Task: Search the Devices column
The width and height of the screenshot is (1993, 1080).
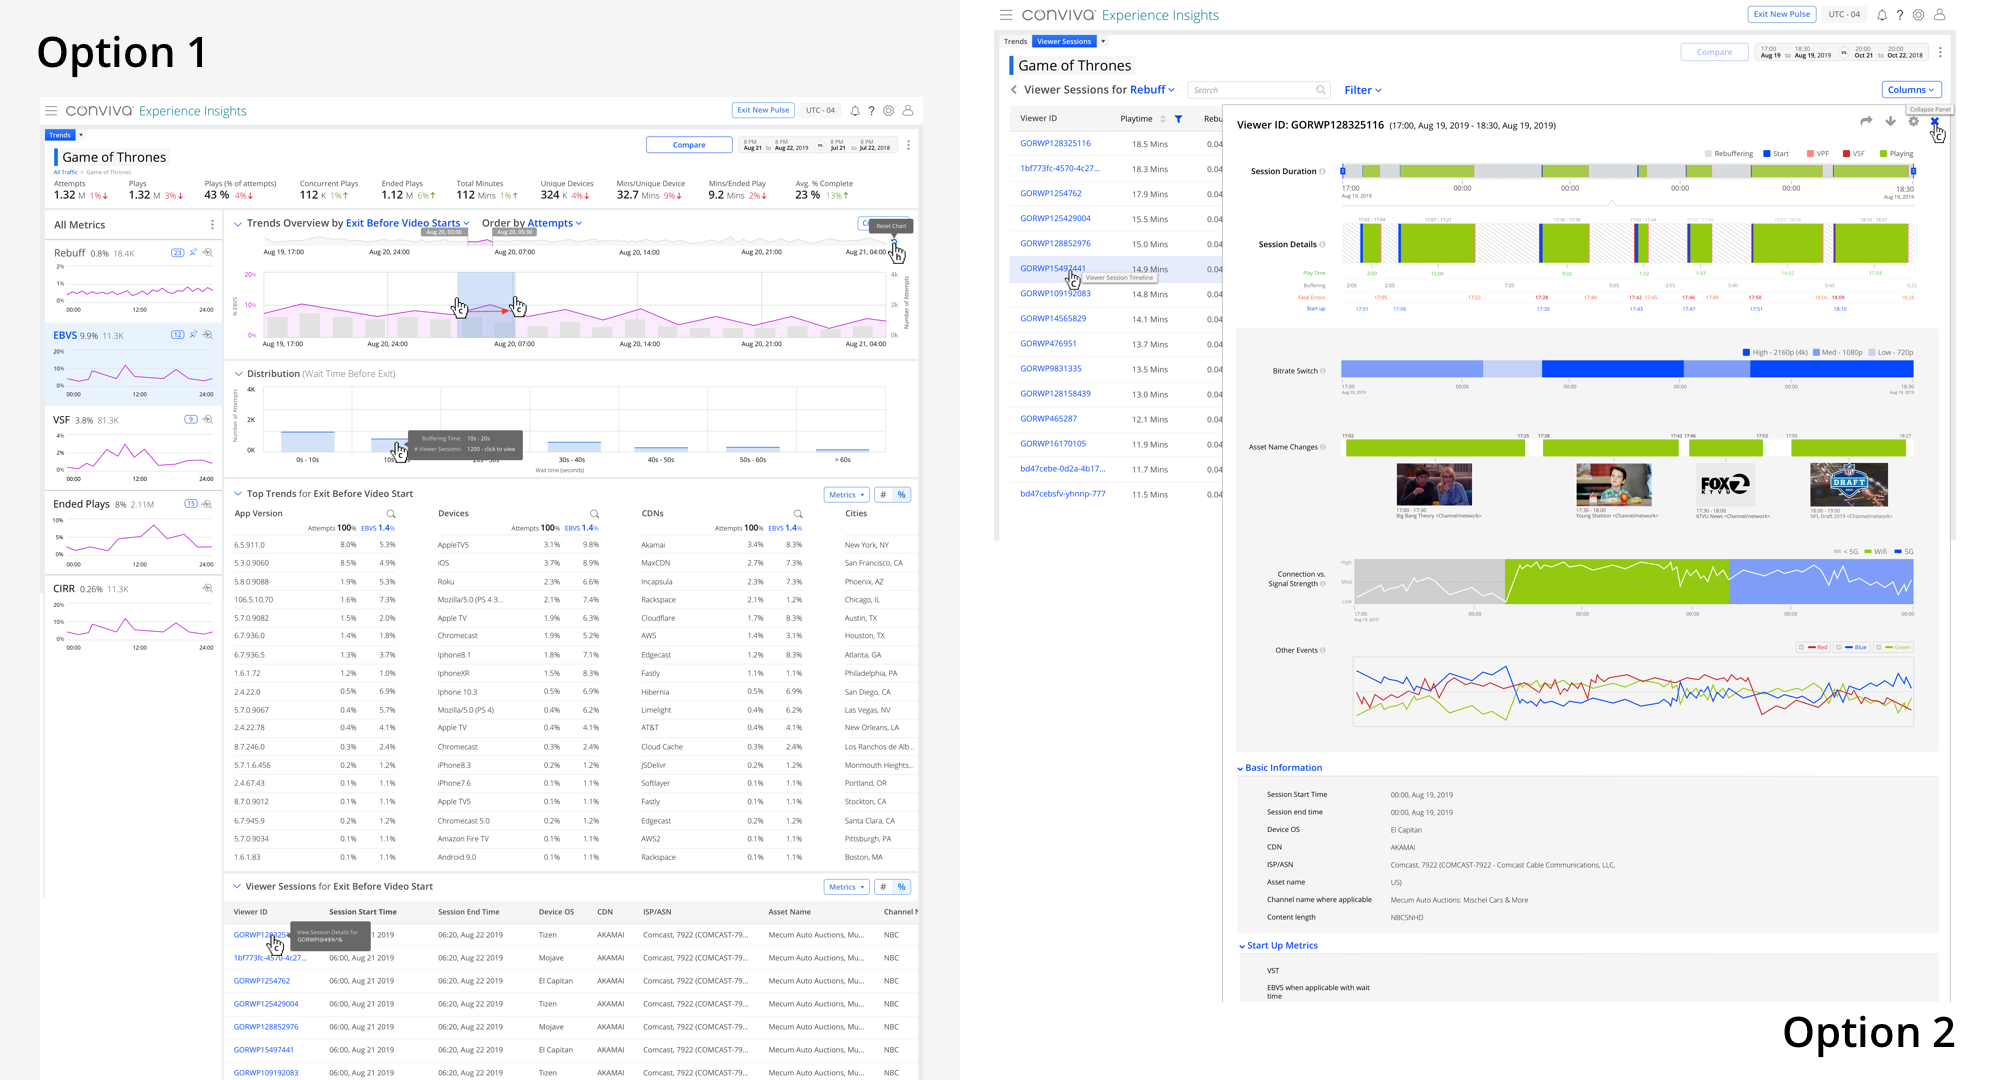Action: tap(594, 514)
